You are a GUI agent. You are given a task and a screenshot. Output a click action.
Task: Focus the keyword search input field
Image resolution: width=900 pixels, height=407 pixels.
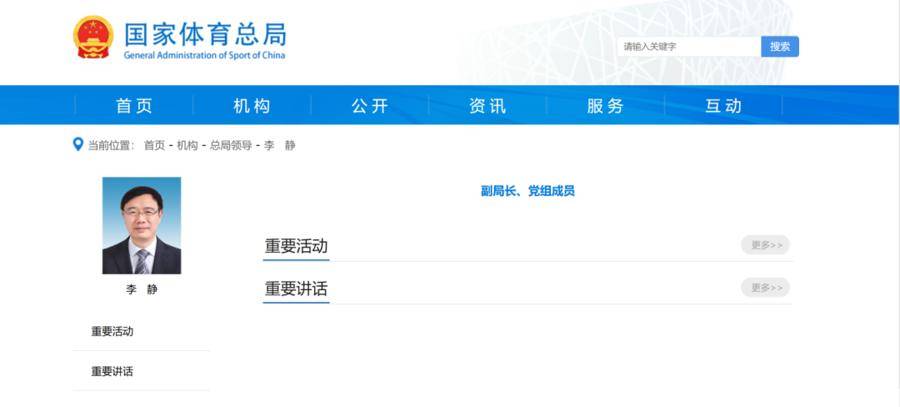click(x=688, y=47)
